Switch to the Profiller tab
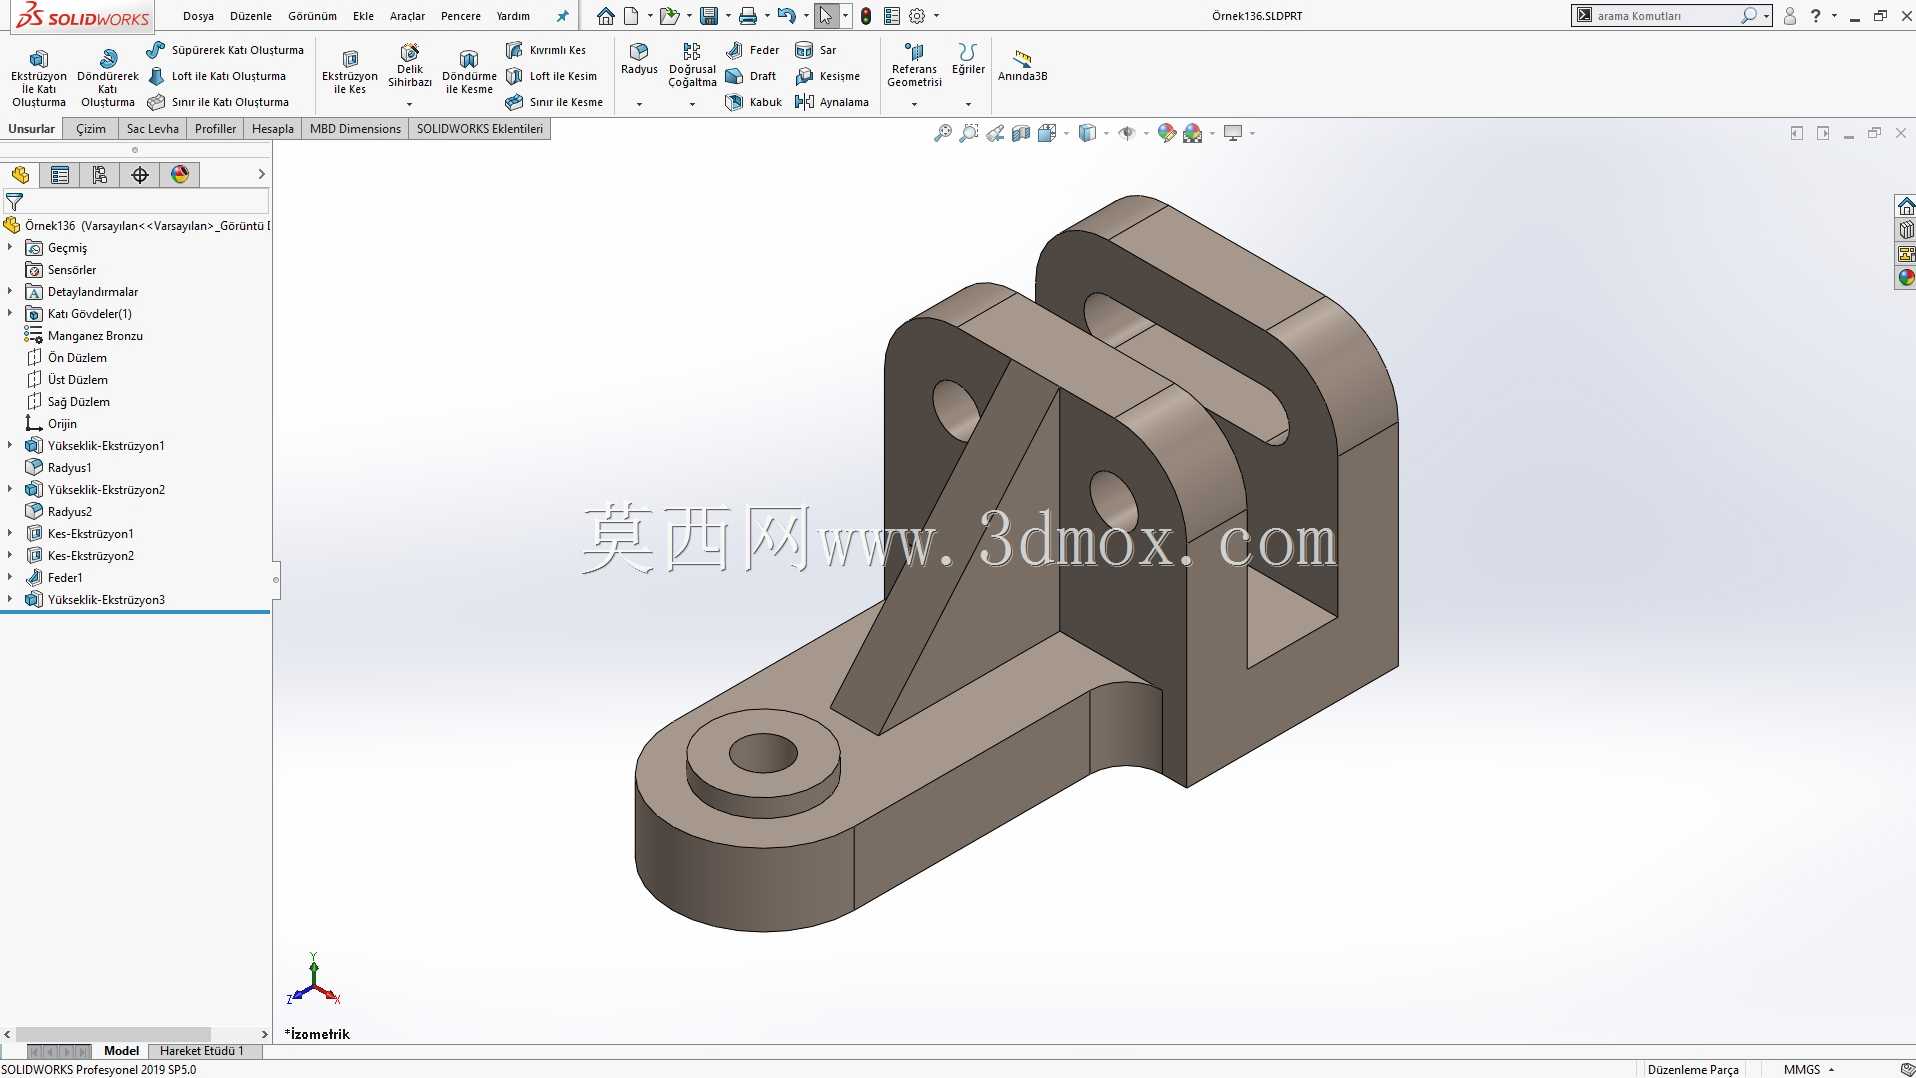 point(215,129)
